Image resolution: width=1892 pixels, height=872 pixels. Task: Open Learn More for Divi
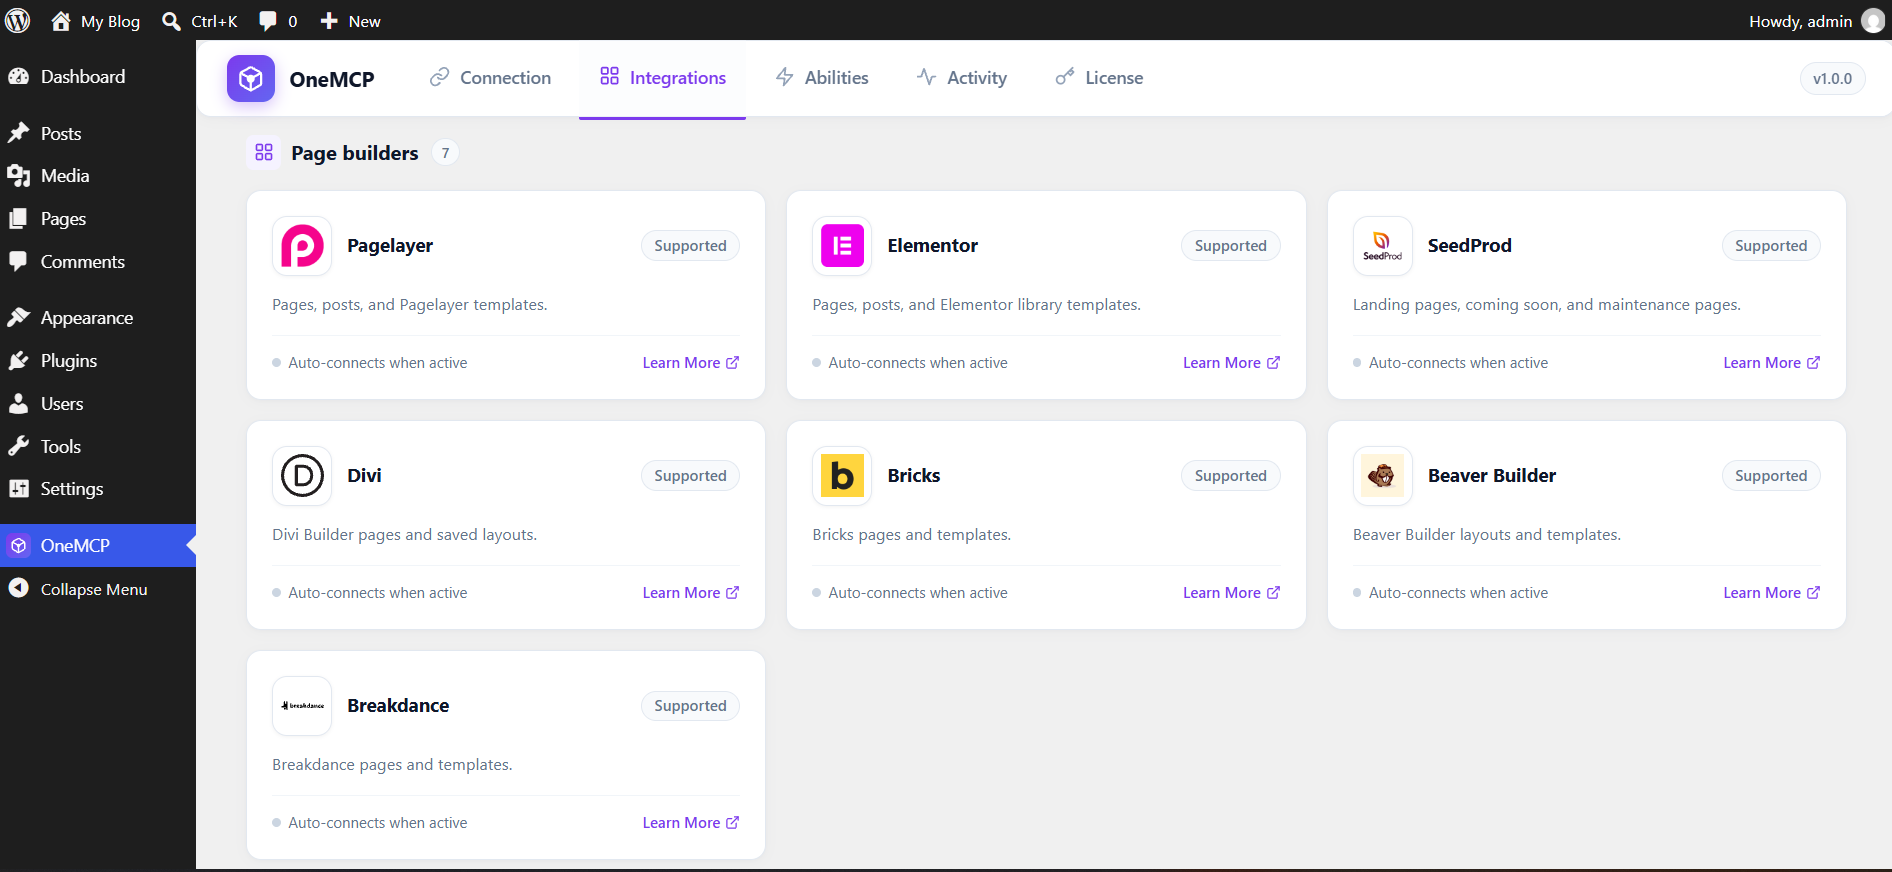(x=691, y=593)
